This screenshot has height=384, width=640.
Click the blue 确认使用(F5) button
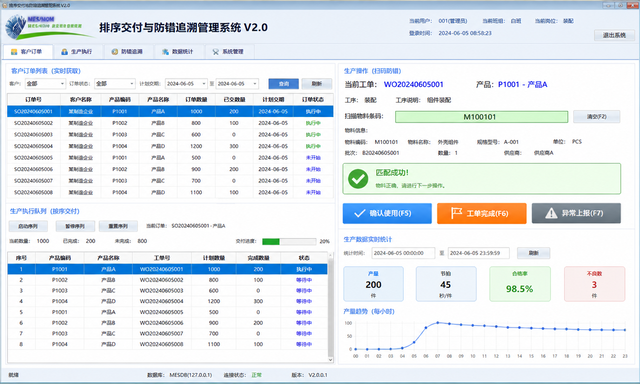(387, 213)
